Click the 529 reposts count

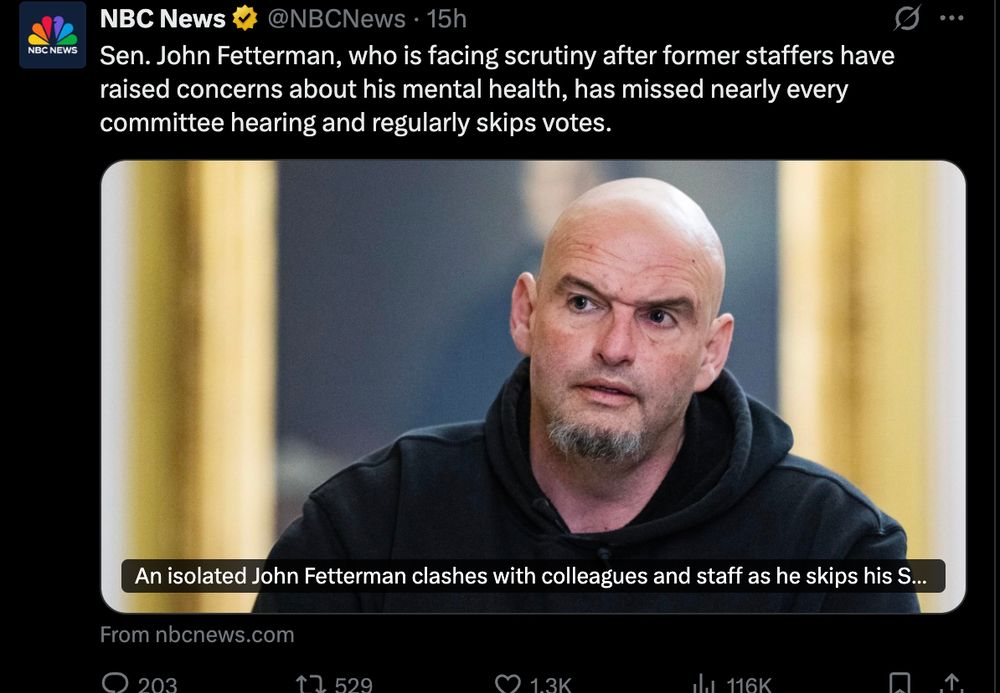click(353, 685)
